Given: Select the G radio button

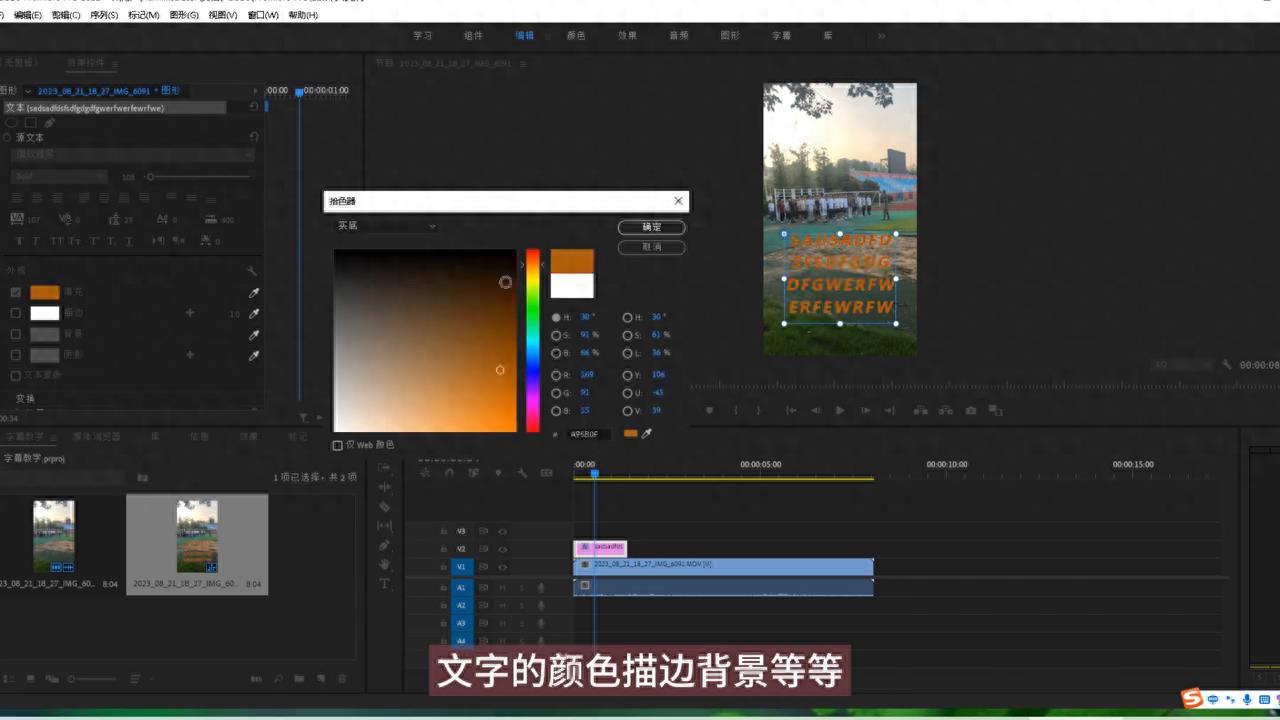Looking at the screenshot, I should tap(556, 393).
